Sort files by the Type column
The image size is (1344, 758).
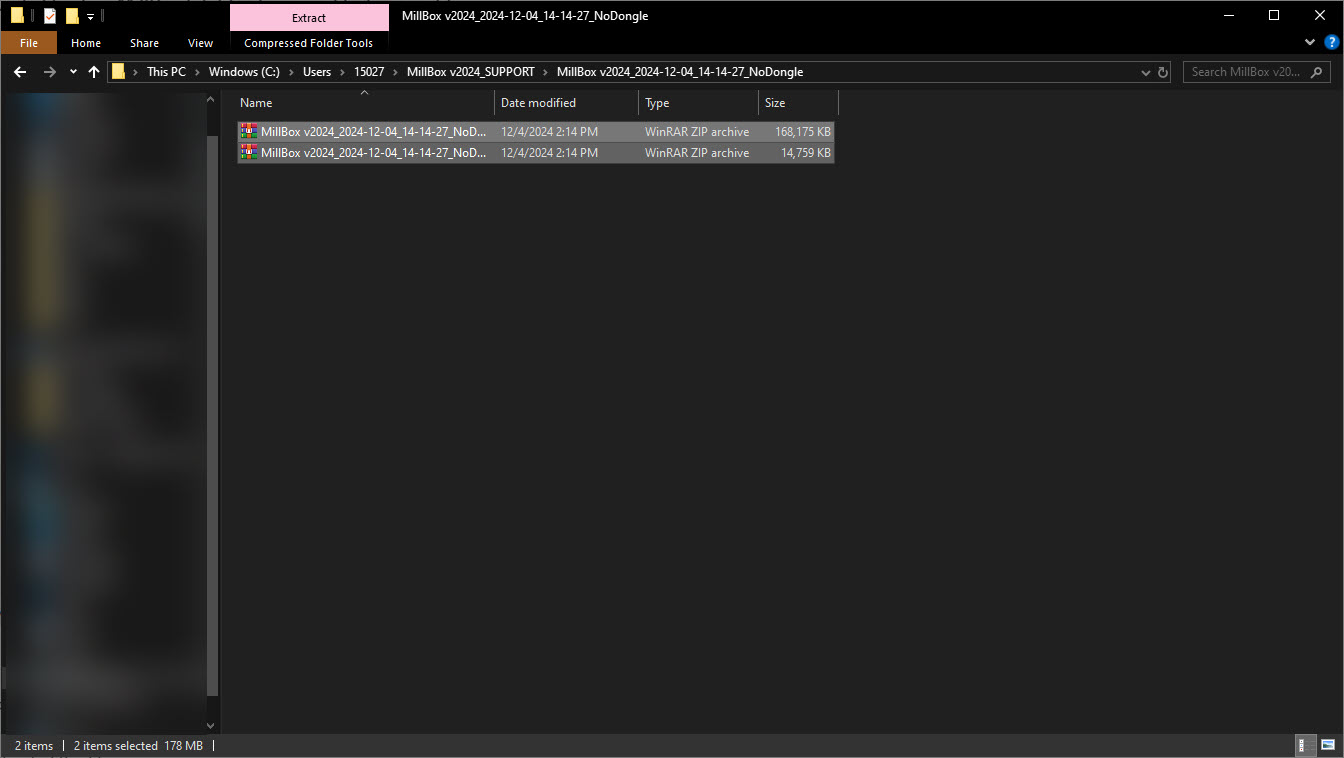(x=699, y=103)
